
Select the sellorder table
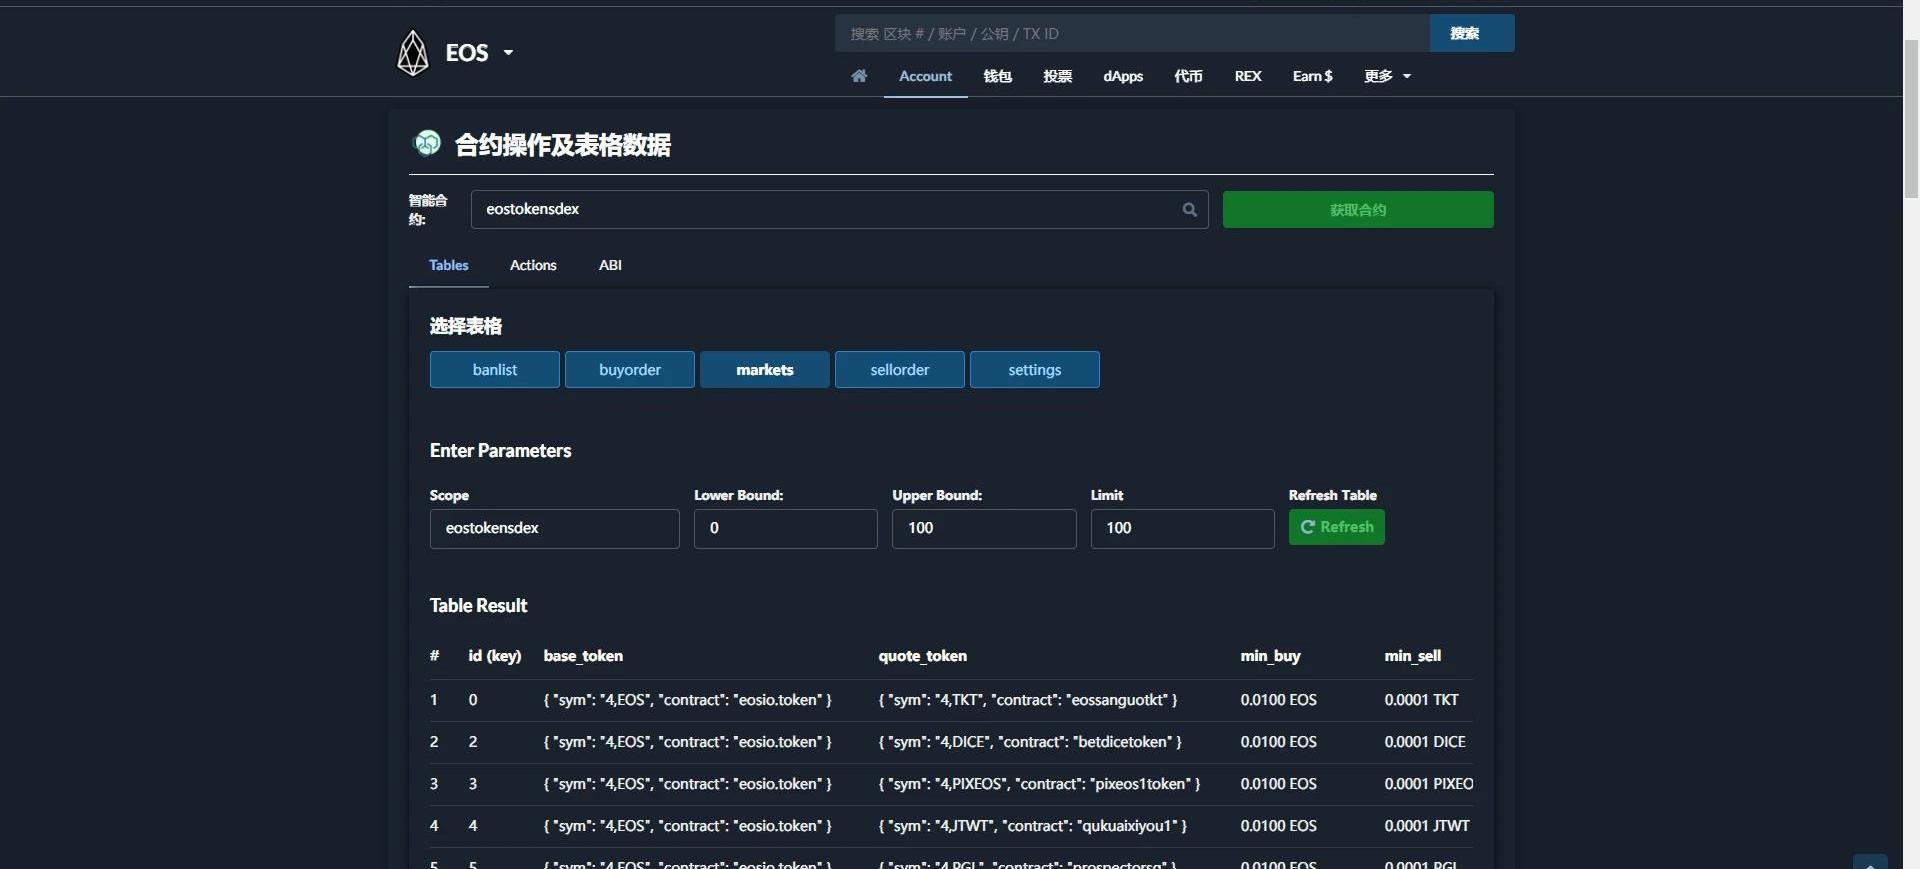tap(899, 370)
